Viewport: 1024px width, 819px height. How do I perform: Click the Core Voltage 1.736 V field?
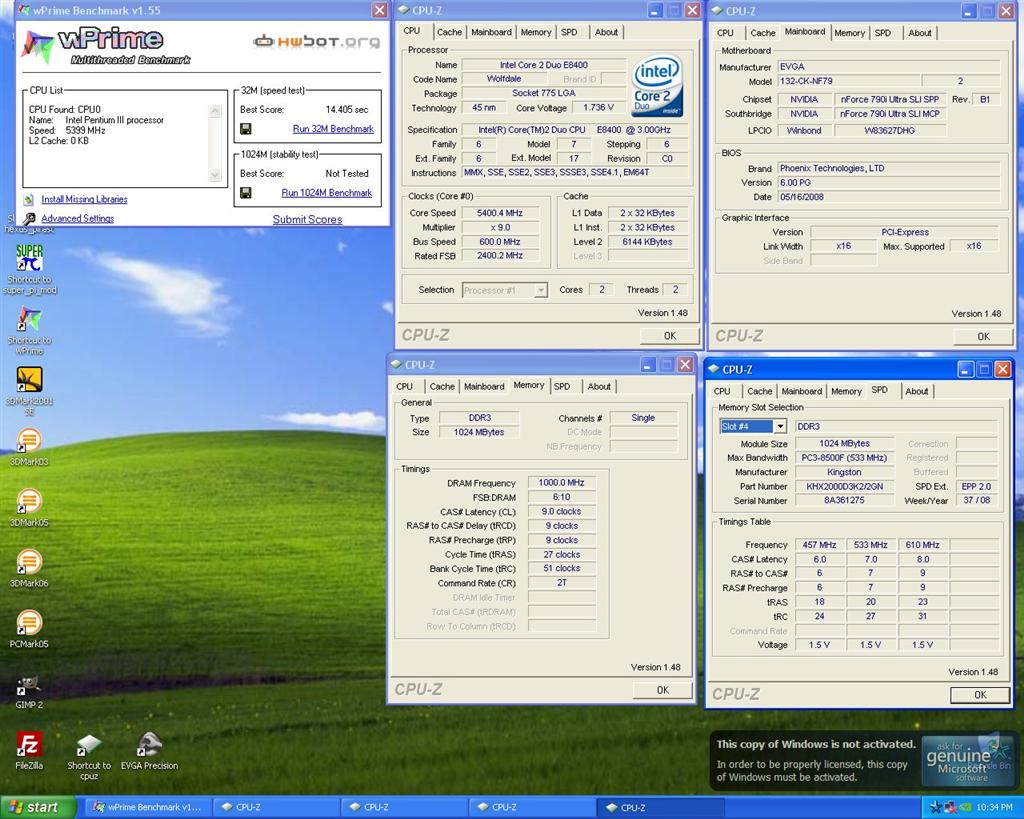coord(599,108)
